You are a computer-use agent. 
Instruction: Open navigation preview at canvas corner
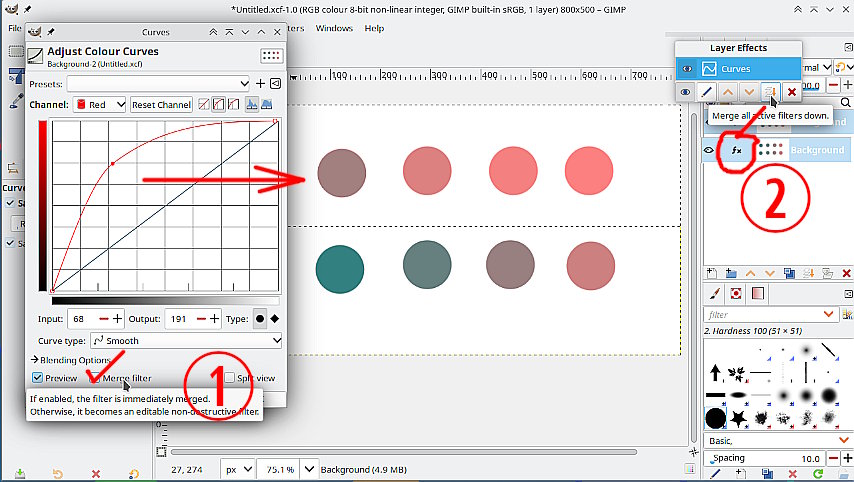[693, 452]
